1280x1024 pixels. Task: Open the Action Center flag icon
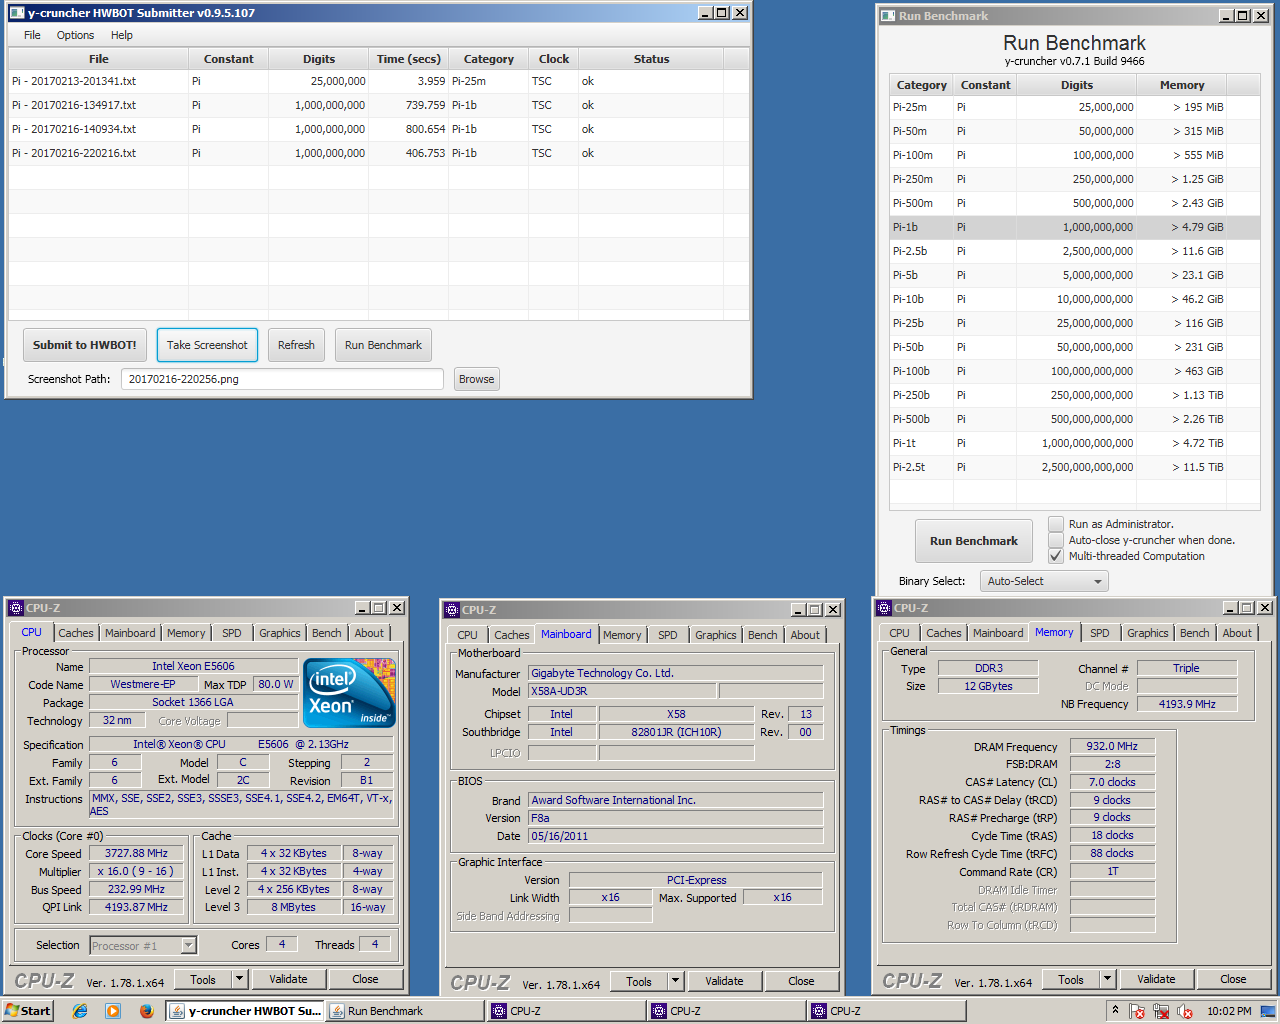1137,1011
